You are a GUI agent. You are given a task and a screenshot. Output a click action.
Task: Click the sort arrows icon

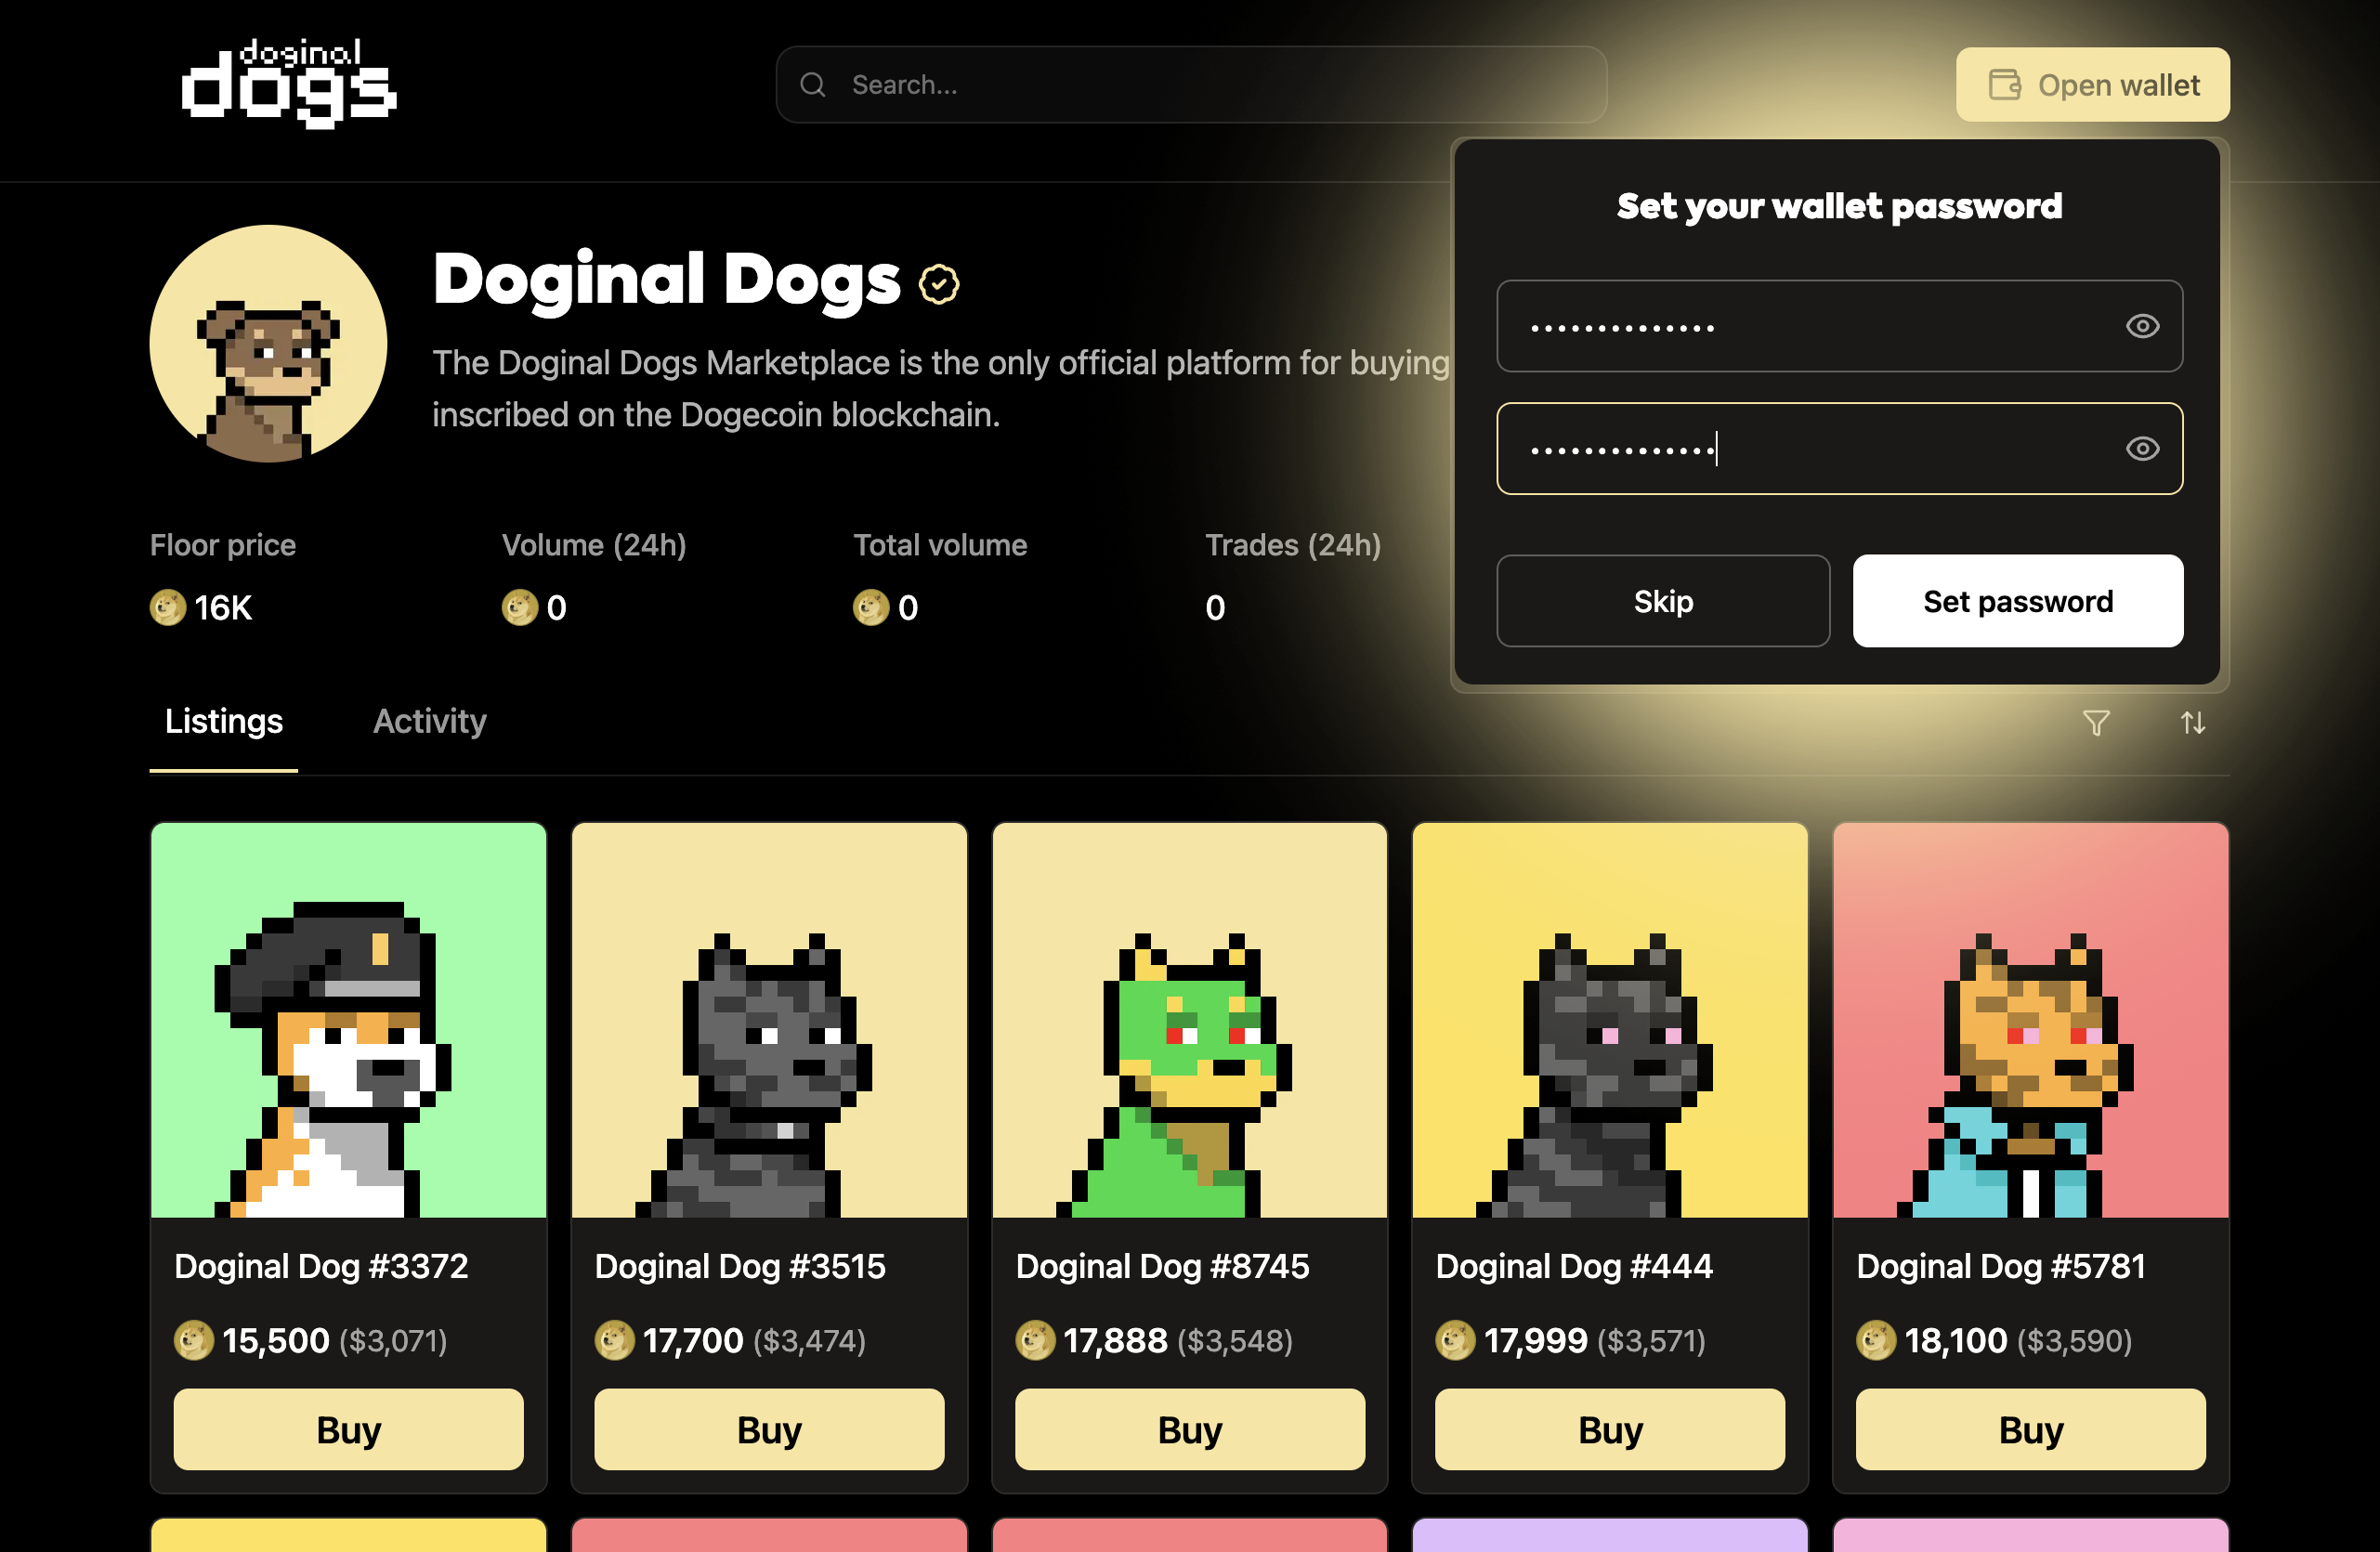[x=2193, y=722]
